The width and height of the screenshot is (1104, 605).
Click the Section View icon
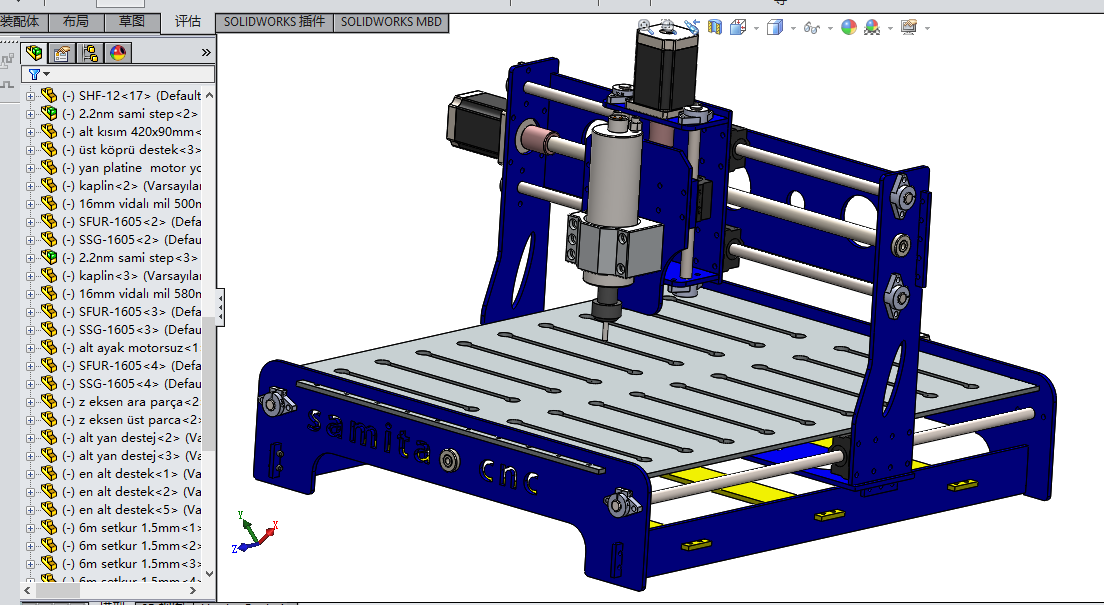[x=715, y=27]
